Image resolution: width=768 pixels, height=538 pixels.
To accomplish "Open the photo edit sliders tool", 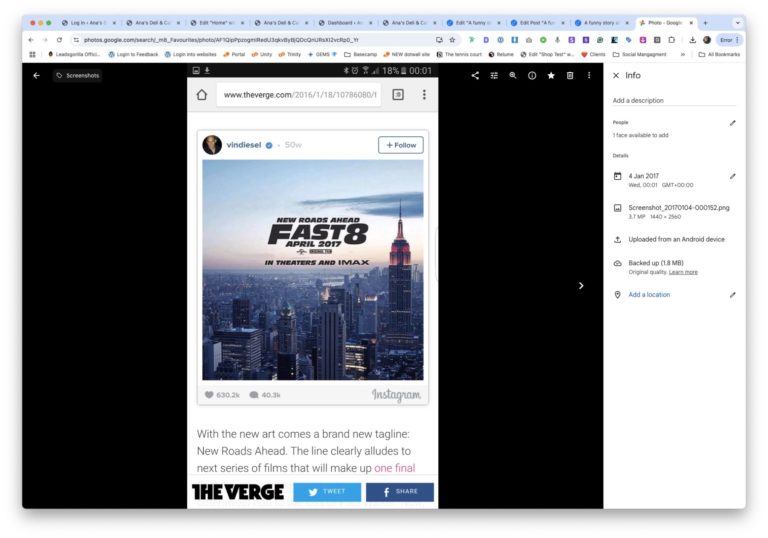I will [x=494, y=75].
